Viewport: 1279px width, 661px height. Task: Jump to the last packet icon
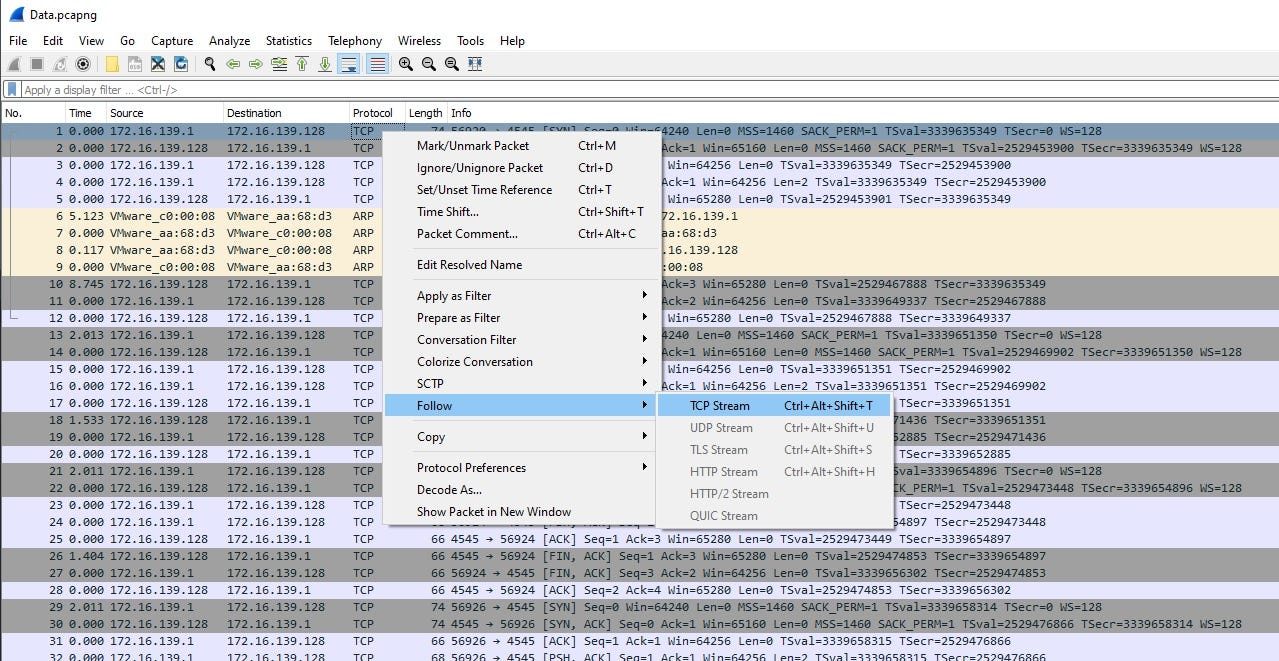pyautogui.click(x=325, y=64)
